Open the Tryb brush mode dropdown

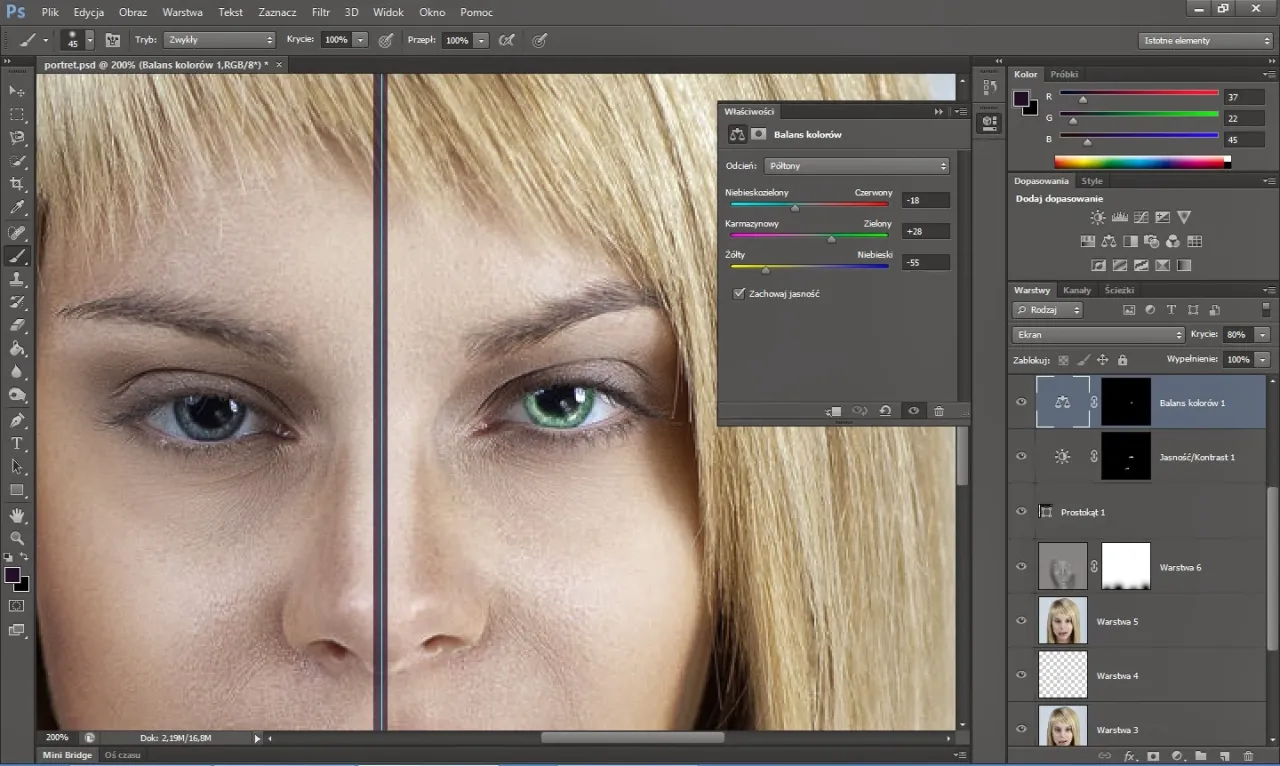(x=220, y=40)
